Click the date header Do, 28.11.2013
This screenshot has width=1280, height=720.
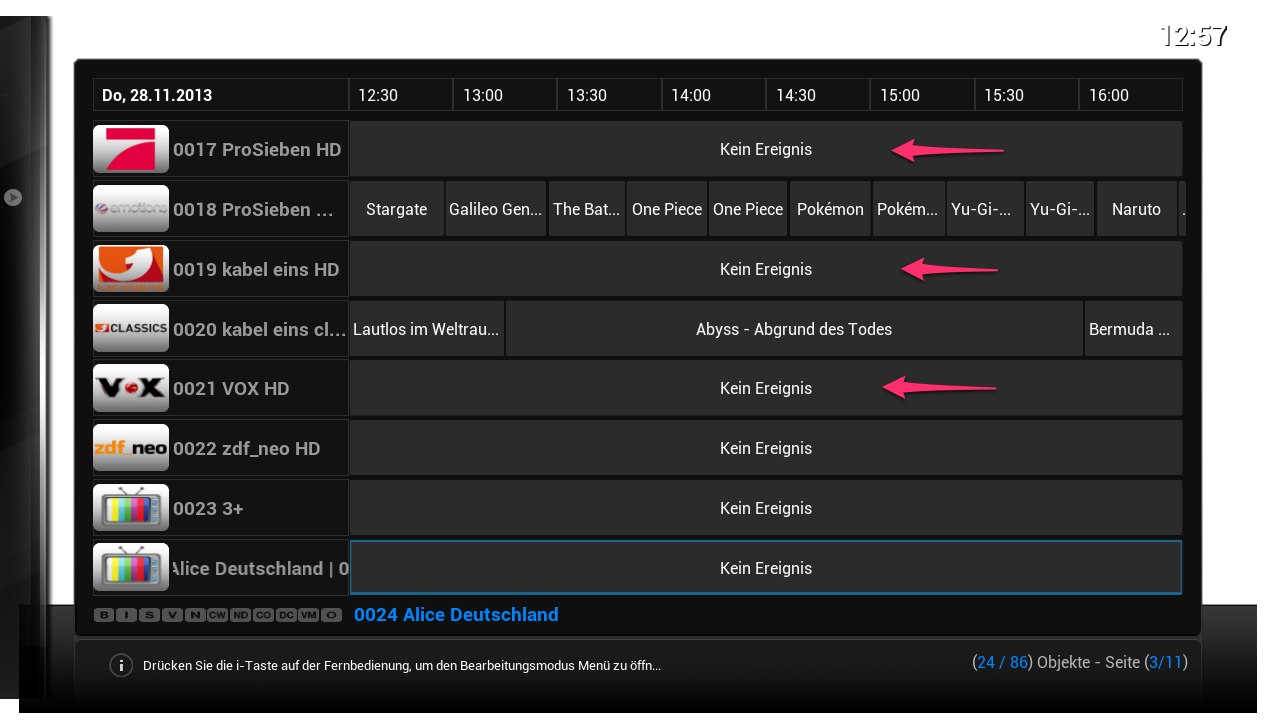click(x=220, y=95)
